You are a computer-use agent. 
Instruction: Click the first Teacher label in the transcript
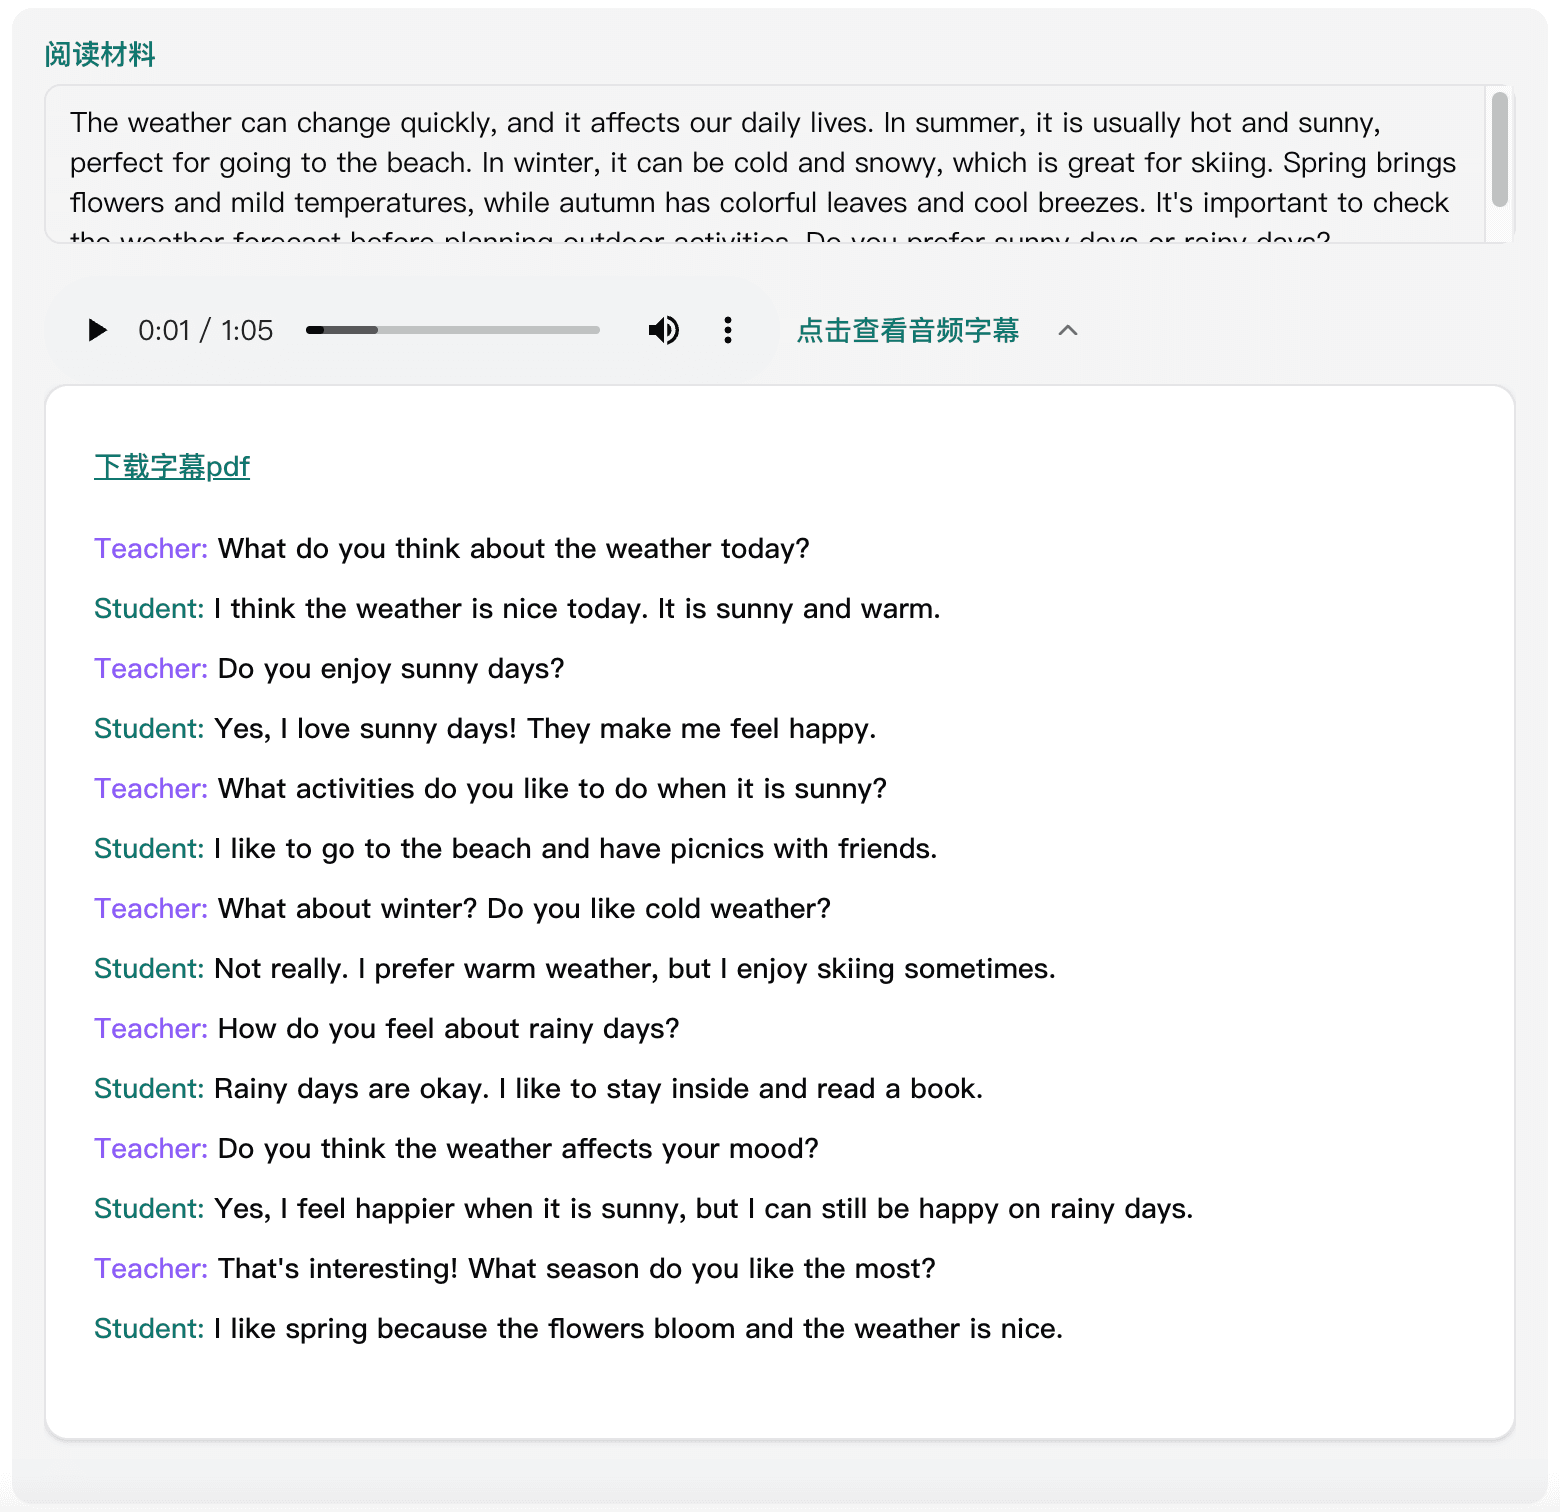150,548
